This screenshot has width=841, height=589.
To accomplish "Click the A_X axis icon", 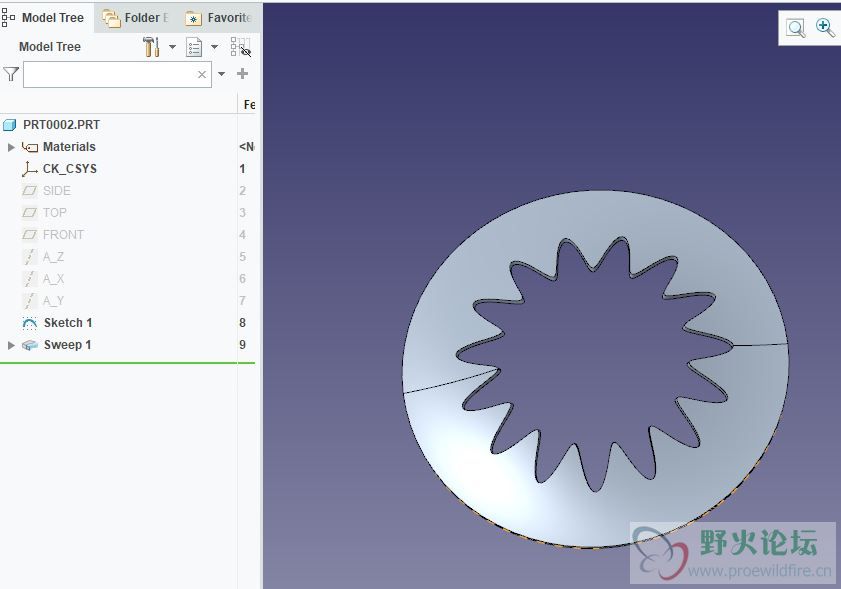I will point(29,279).
